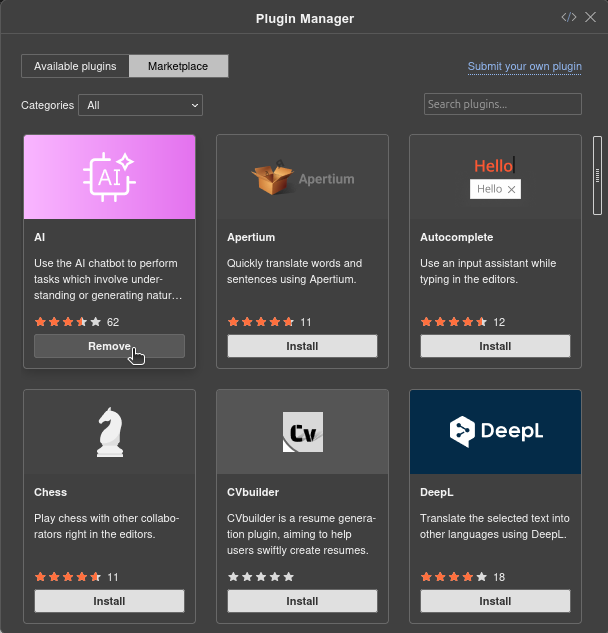The image size is (608, 633).
Task: Click the Apertium plugin title
Action: tap(251, 237)
